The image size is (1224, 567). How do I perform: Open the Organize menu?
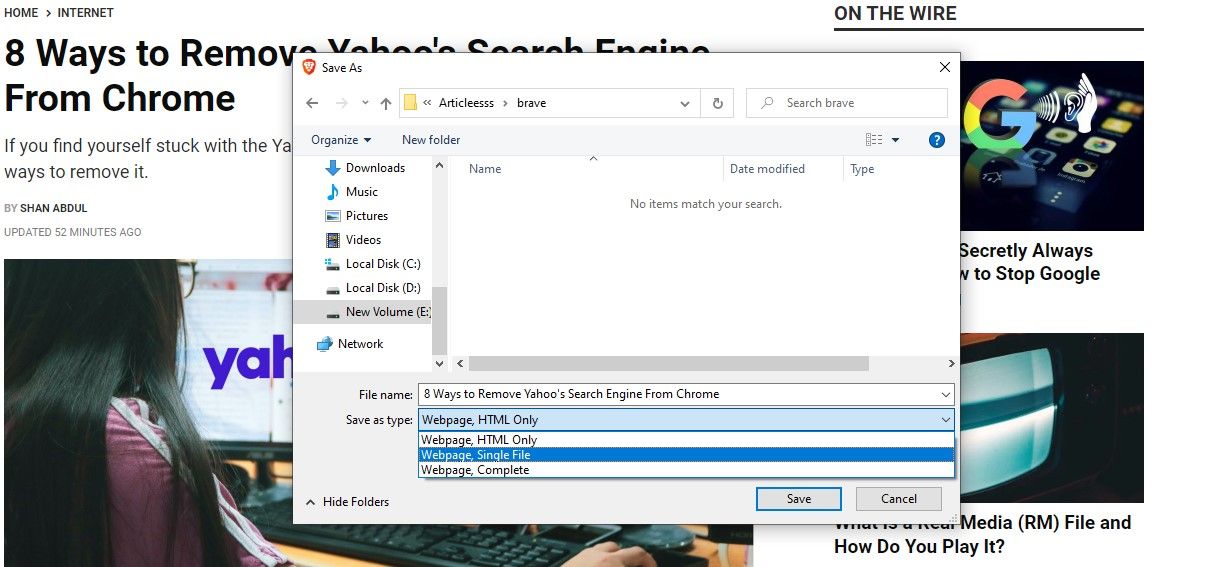[x=341, y=140]
